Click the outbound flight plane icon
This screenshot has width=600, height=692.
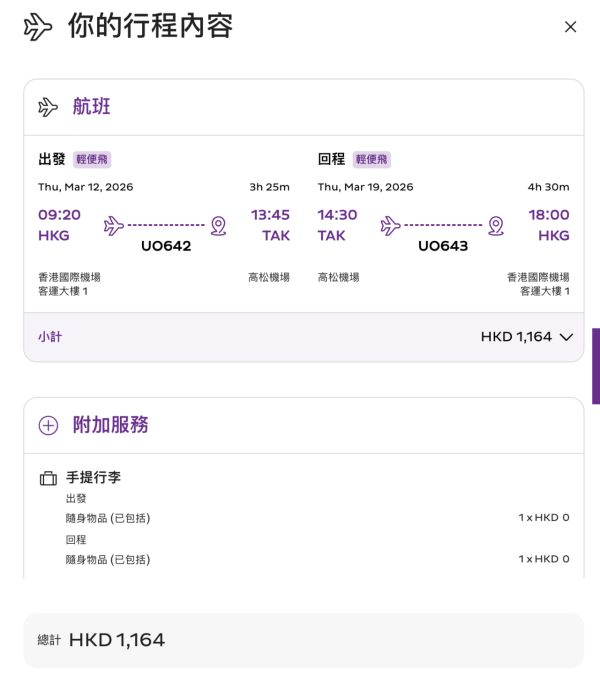114,225
